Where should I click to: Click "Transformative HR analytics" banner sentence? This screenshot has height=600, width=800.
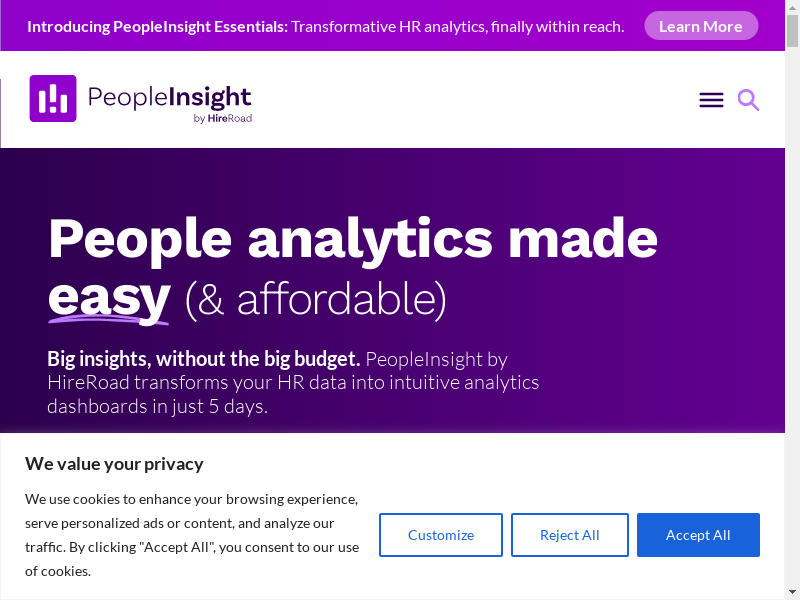pyautogui.click(x=457, y=26)
